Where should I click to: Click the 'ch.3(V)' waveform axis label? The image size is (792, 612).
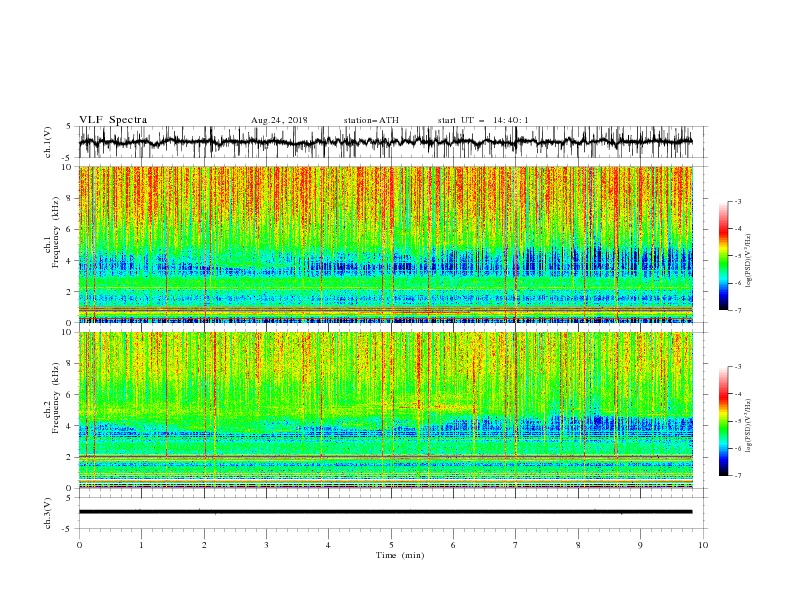[x=48, y=514]
